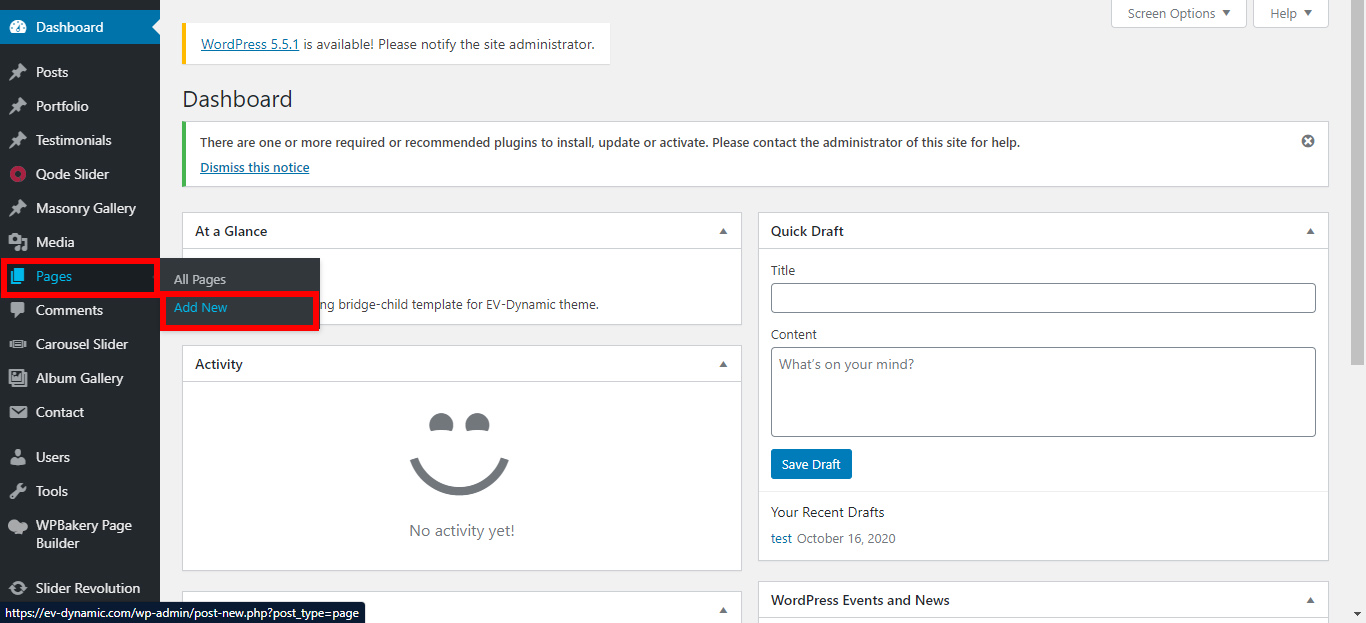Click into the Quick Draft Title field
Screen dimensions: 1366x623
[1043, 298]
